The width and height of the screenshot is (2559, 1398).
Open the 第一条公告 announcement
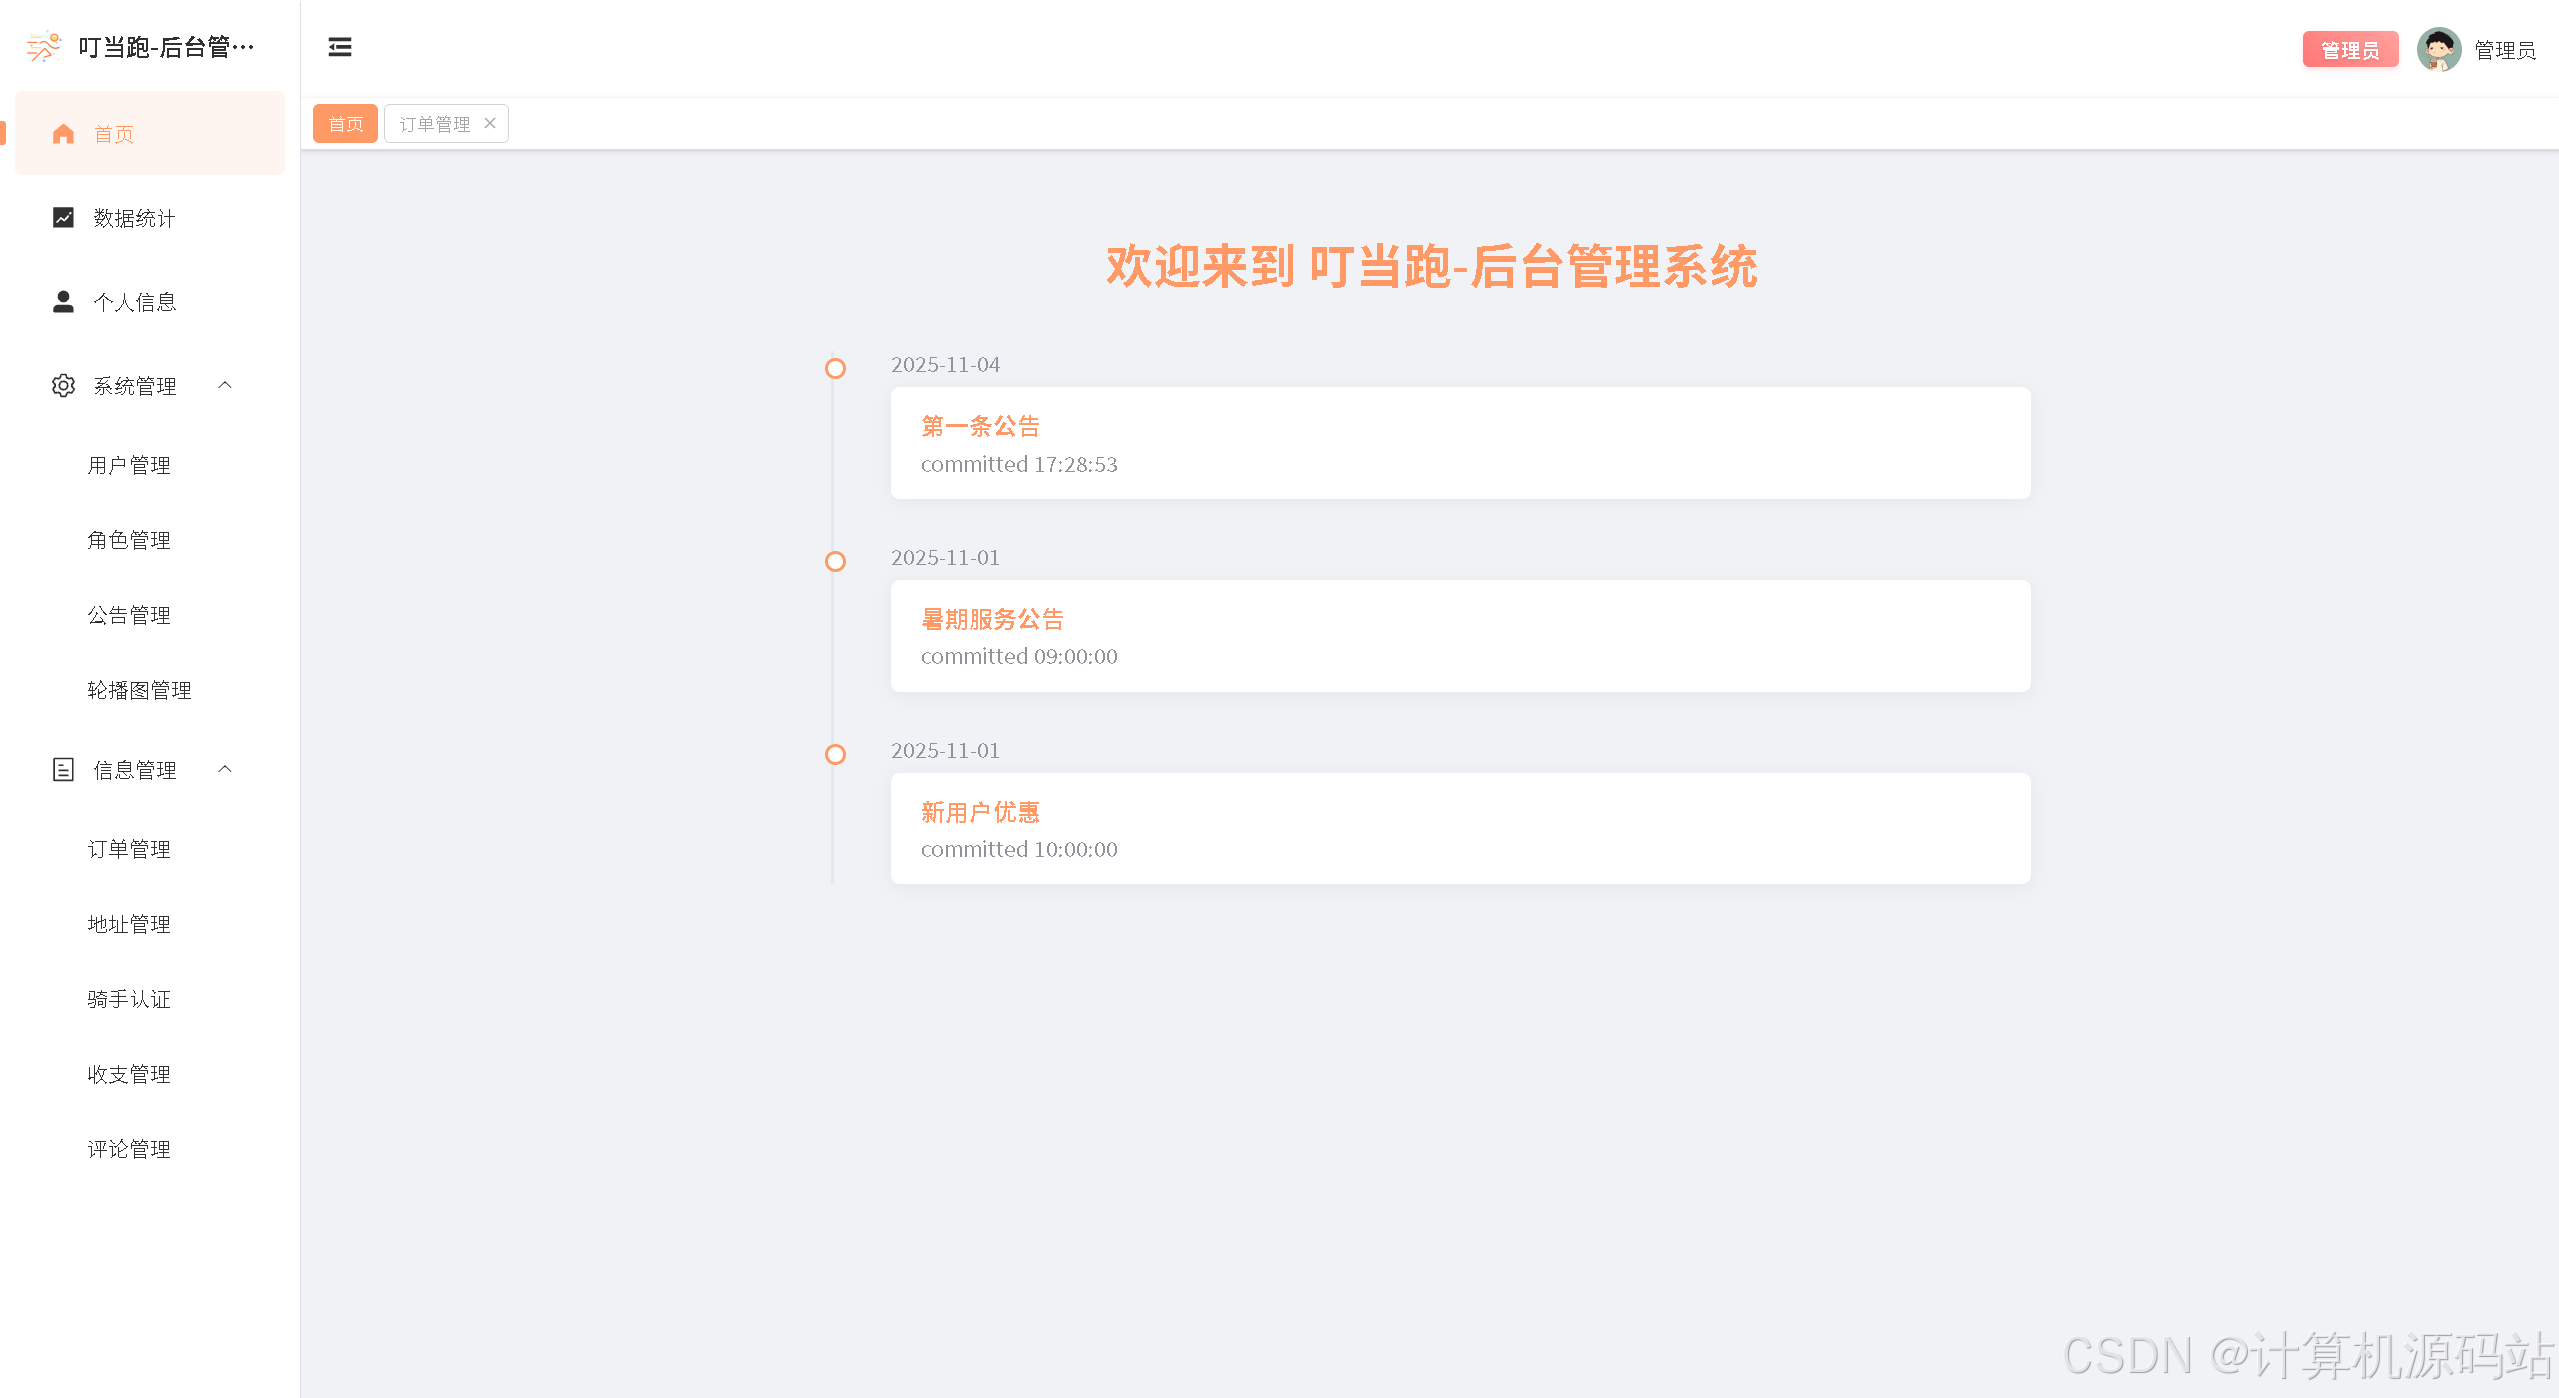[x=980, y=426]
